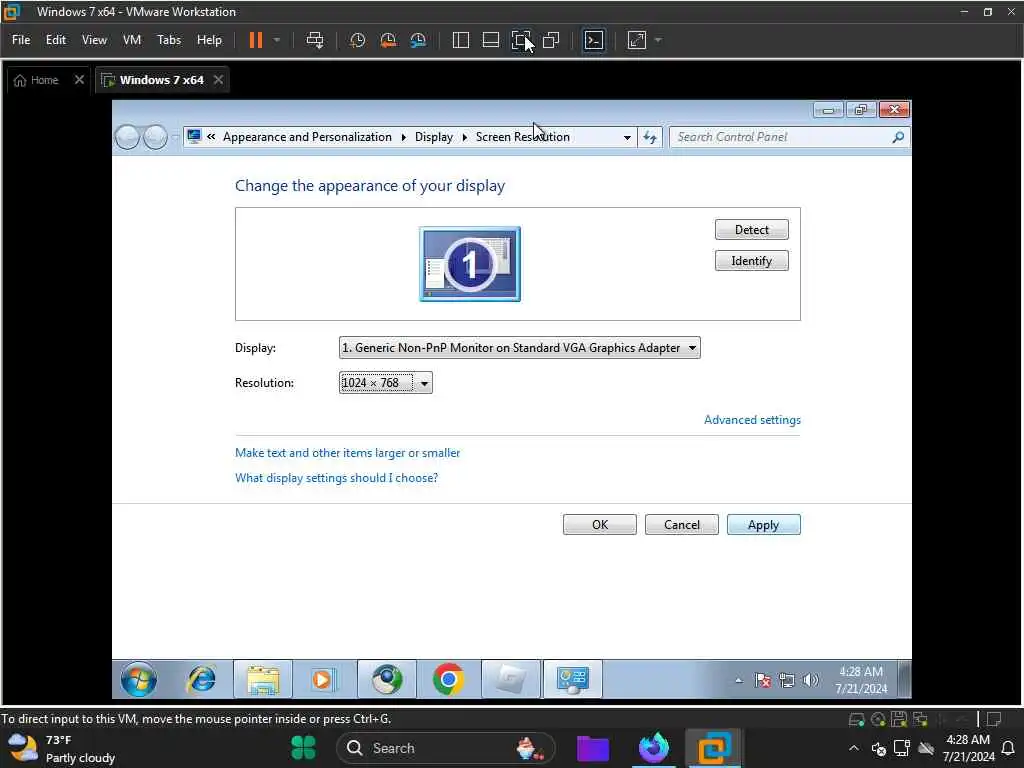
Task: Open the snapshot manager icon
Action: click(x=418, y=40)
